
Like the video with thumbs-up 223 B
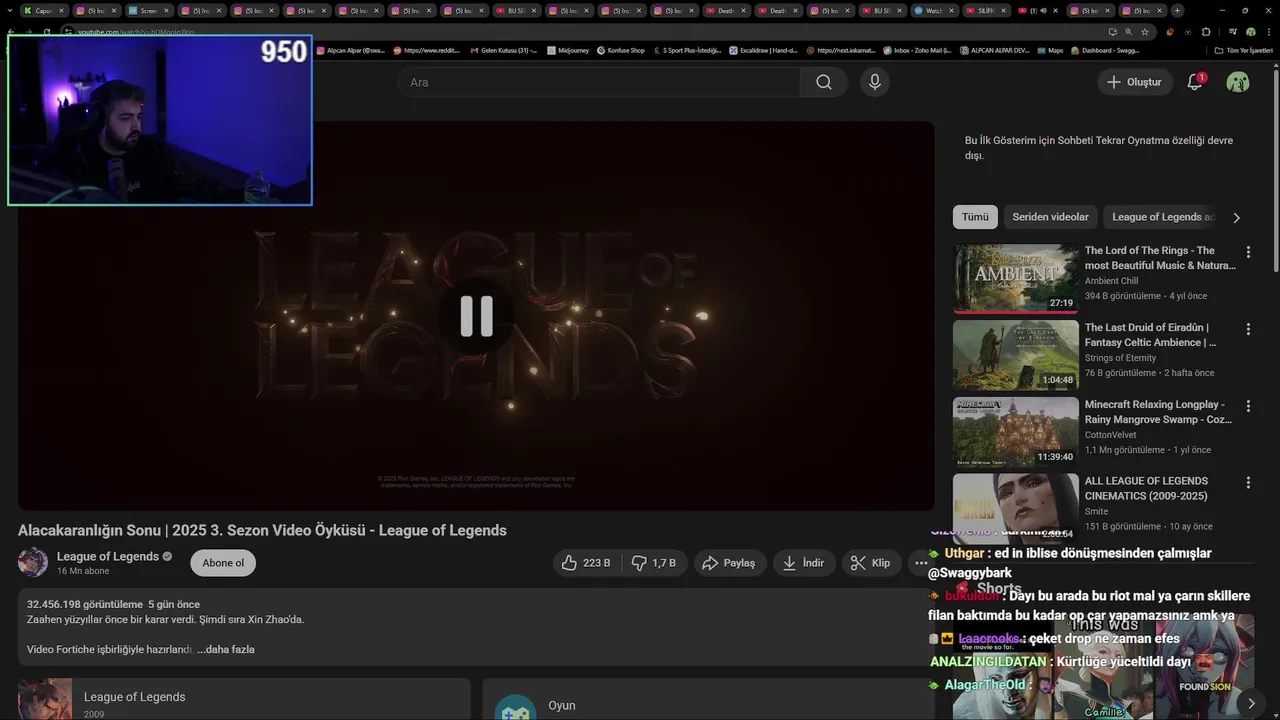(587, 563)
